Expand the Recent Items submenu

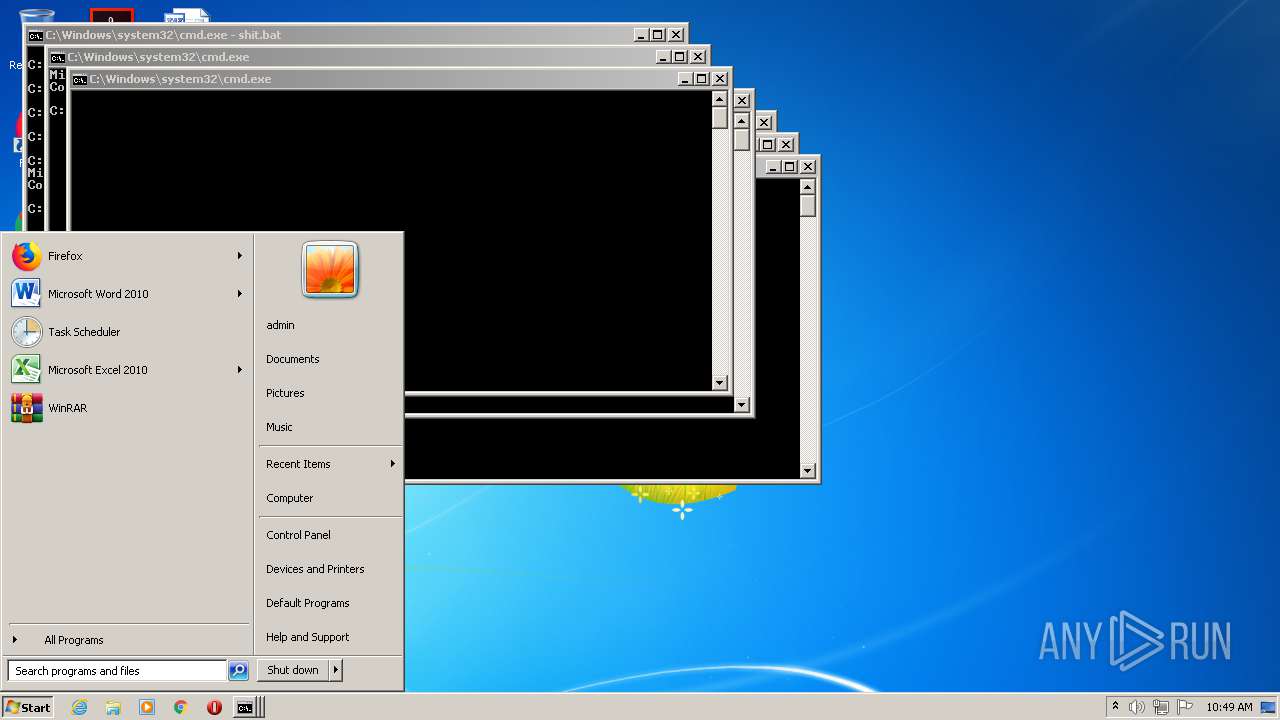point(393,464)
